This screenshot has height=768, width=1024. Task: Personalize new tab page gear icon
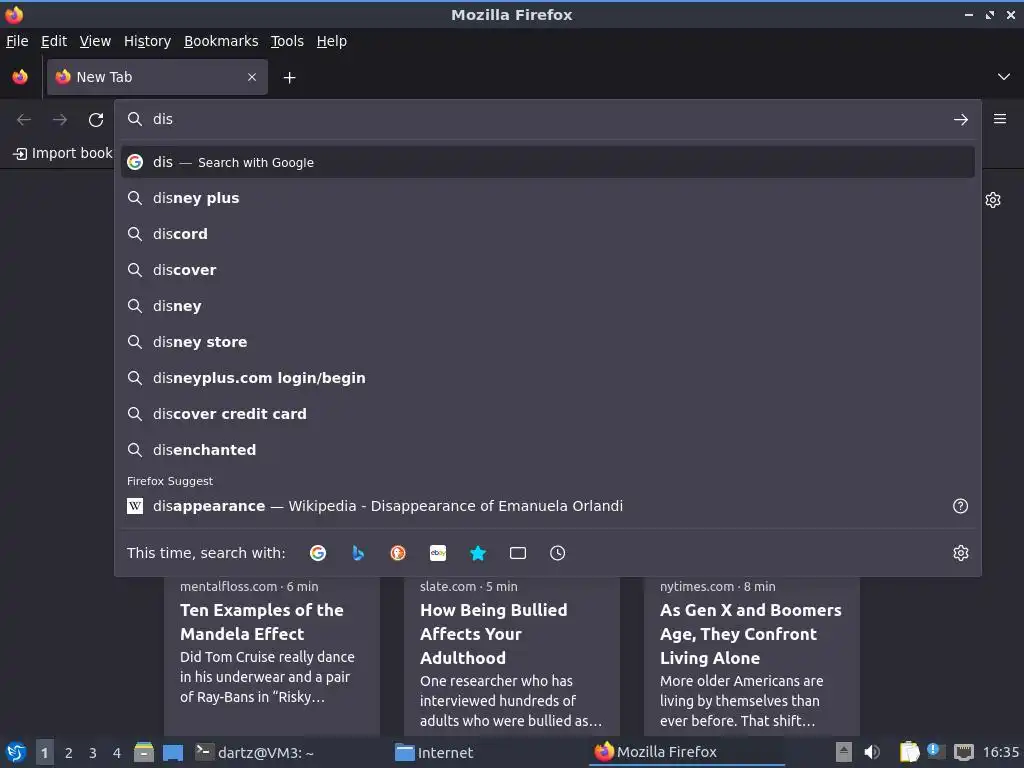point(993,200)
